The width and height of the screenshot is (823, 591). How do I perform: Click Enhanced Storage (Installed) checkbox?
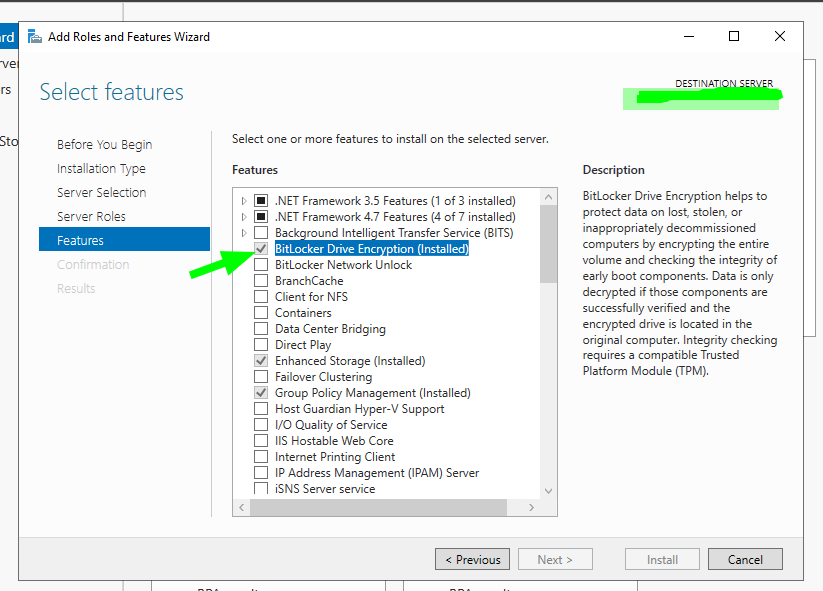click(x=261, y=361)
